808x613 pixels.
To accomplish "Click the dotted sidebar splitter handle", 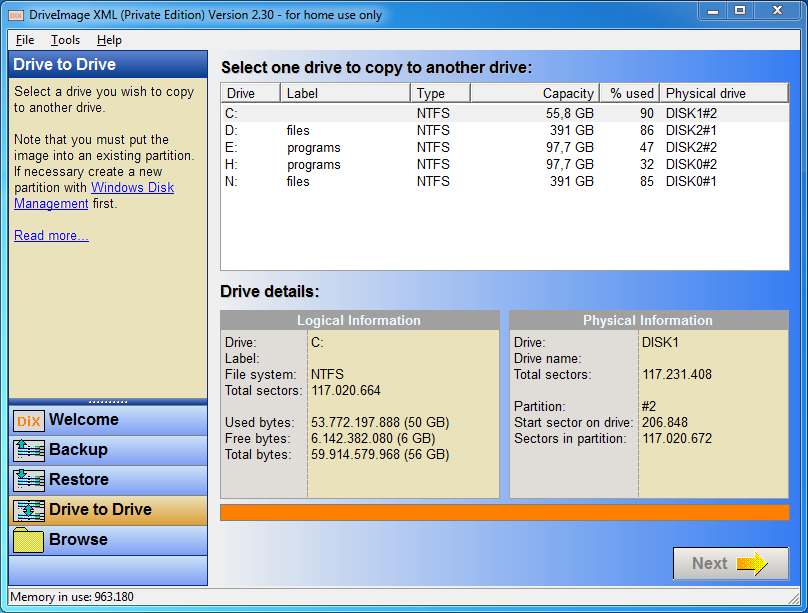I will 108,402.
